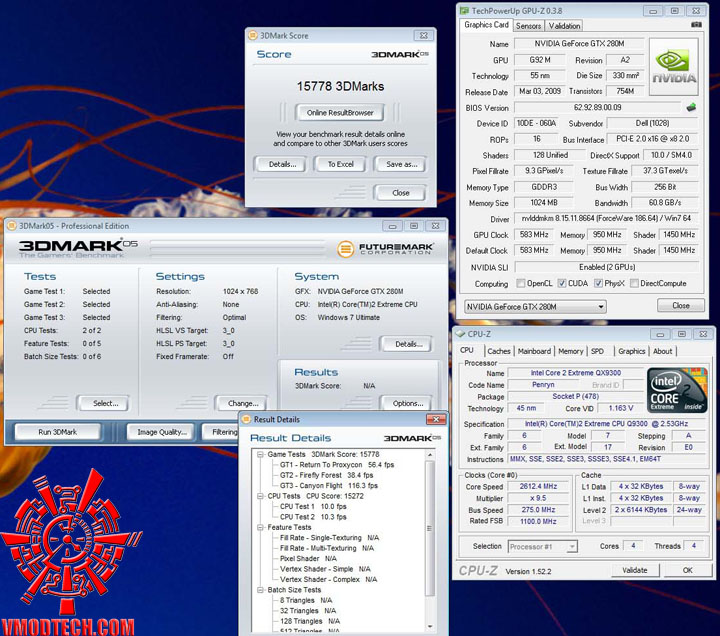Click the Select... button under Tests
Screen dimensions: 720x636
pyautogui.click(x=105, y=403)
